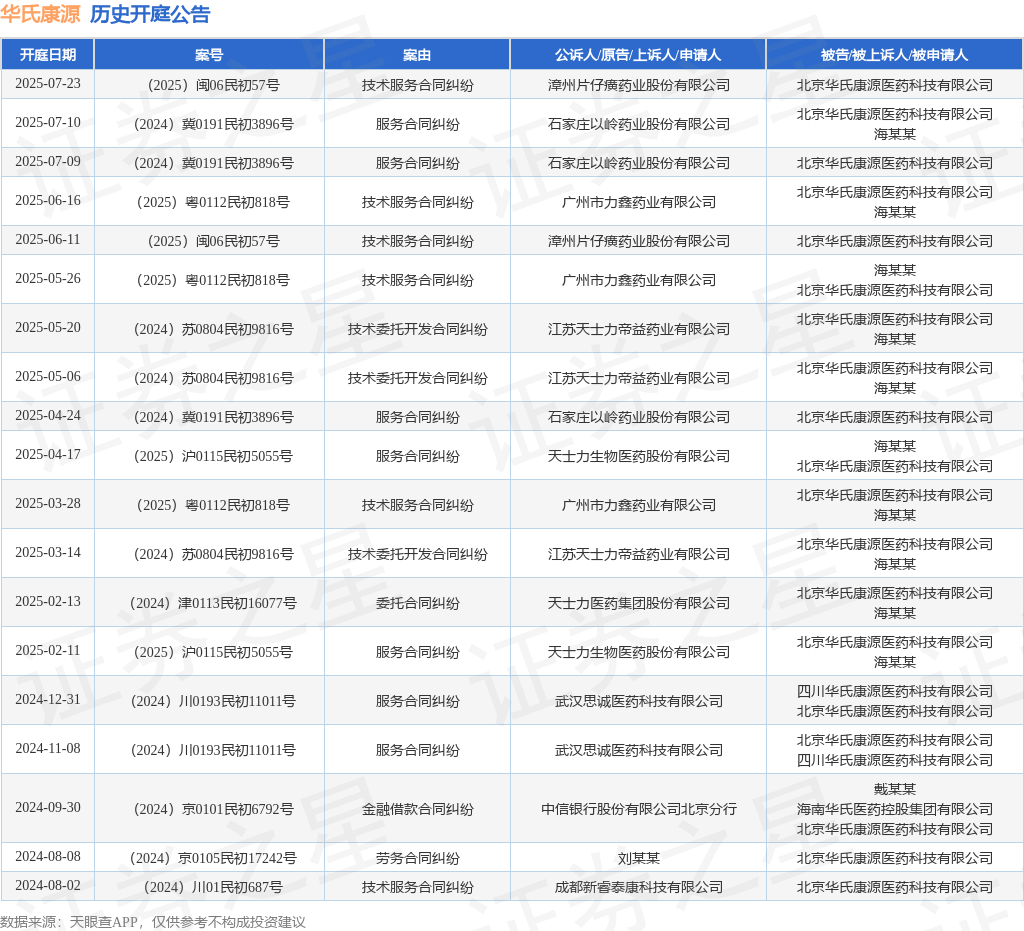Click case number (2024)京0101民初6792号
This screenshot has height=931, width=1024.
[x=213, y=810]
